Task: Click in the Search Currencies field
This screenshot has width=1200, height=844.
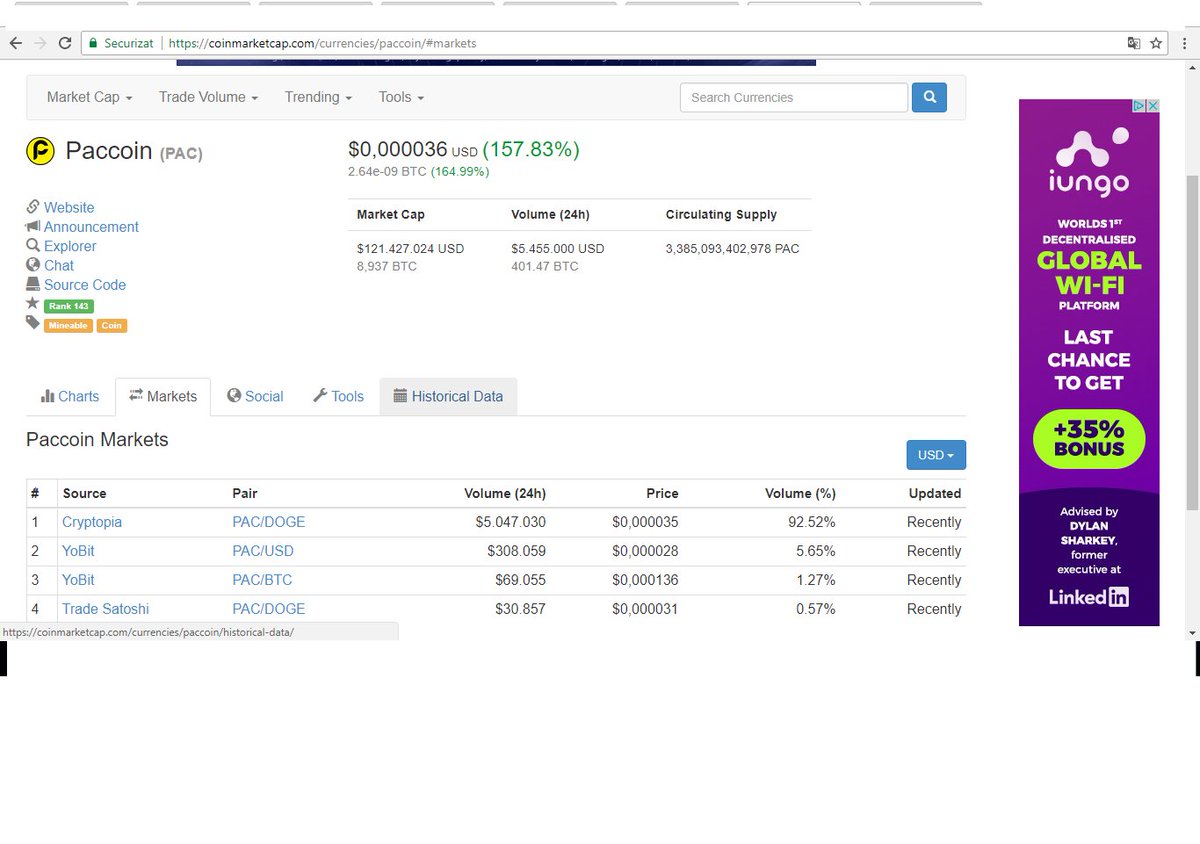Action: click(x=794, y=97)
